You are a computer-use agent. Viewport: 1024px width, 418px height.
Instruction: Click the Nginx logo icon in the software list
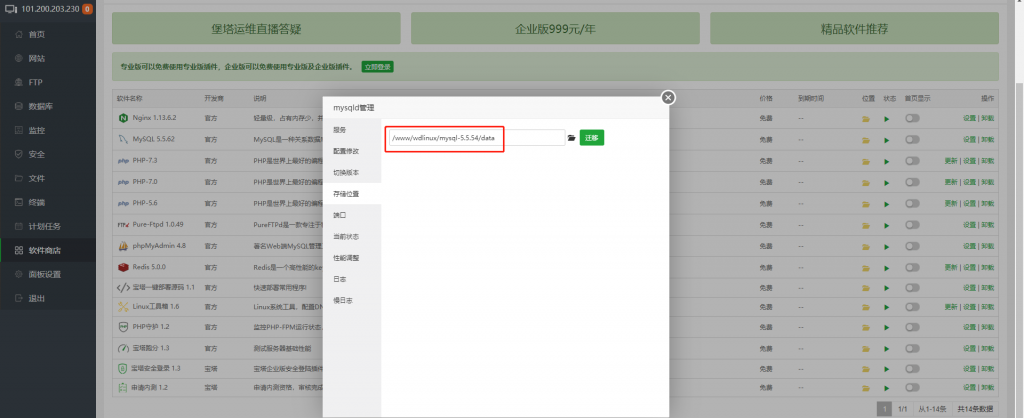122,118
